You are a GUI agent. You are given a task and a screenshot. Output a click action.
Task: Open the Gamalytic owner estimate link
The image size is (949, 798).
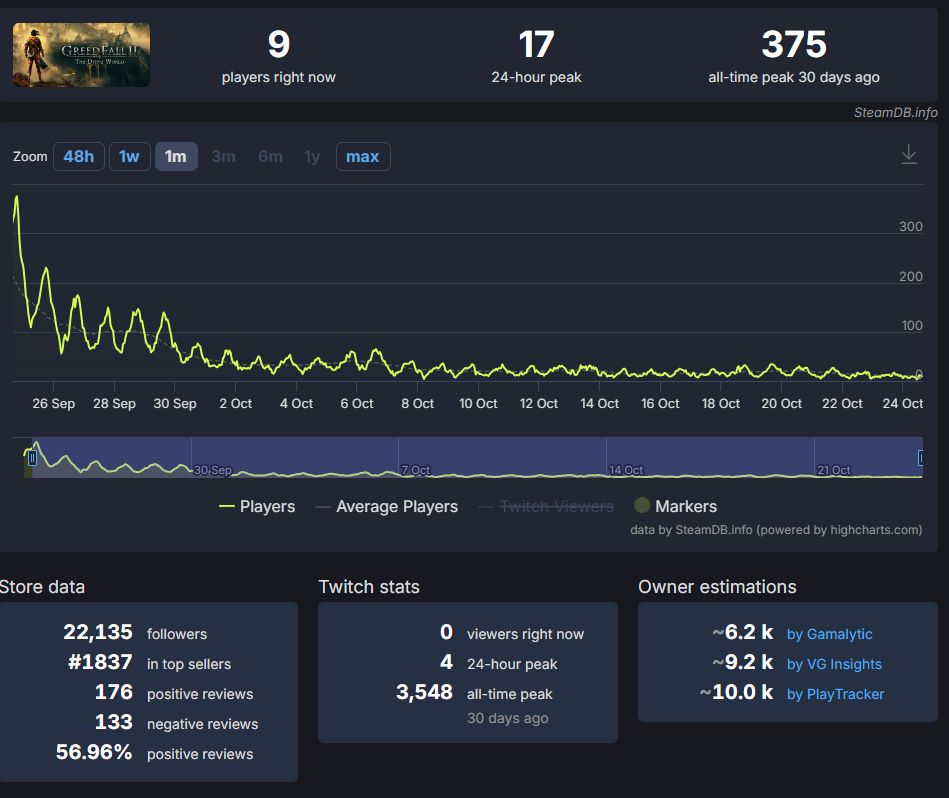(829, 634)
